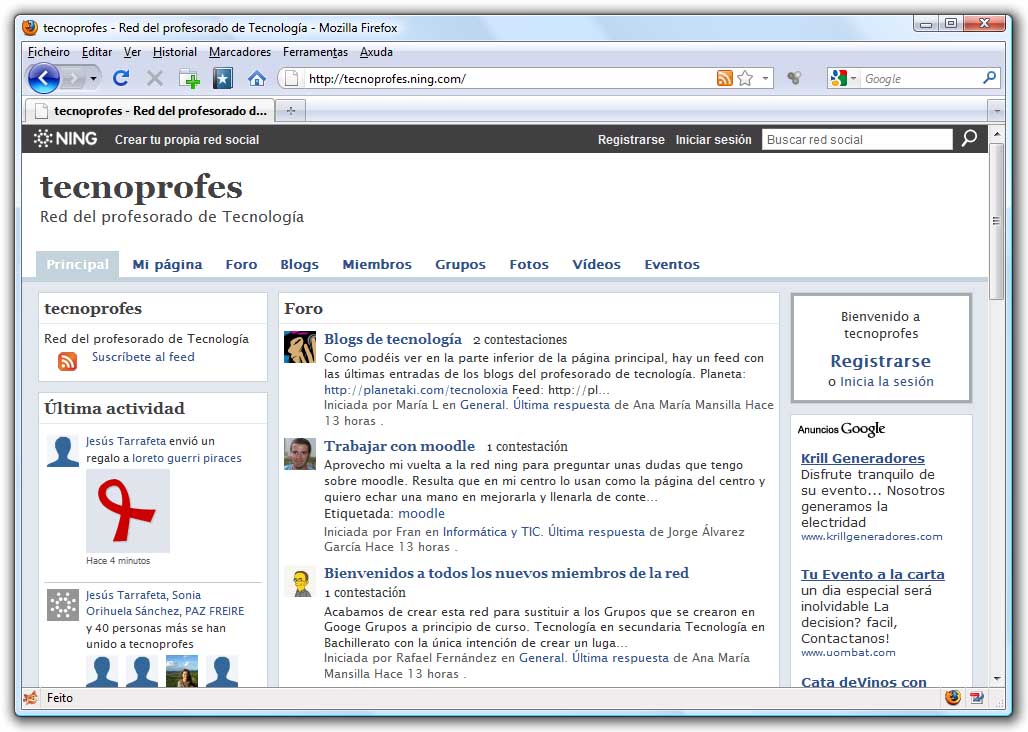
Task: Click Crear tu propia red social
Action: (x=187, y=140)
